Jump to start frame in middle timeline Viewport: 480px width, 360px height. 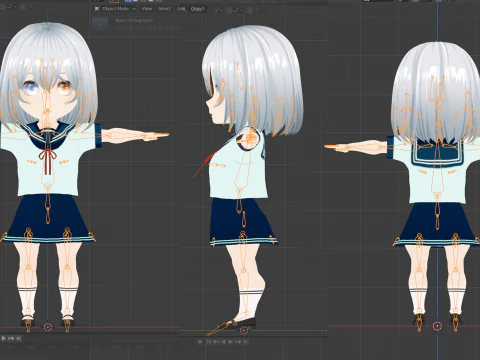coord(209,342)
